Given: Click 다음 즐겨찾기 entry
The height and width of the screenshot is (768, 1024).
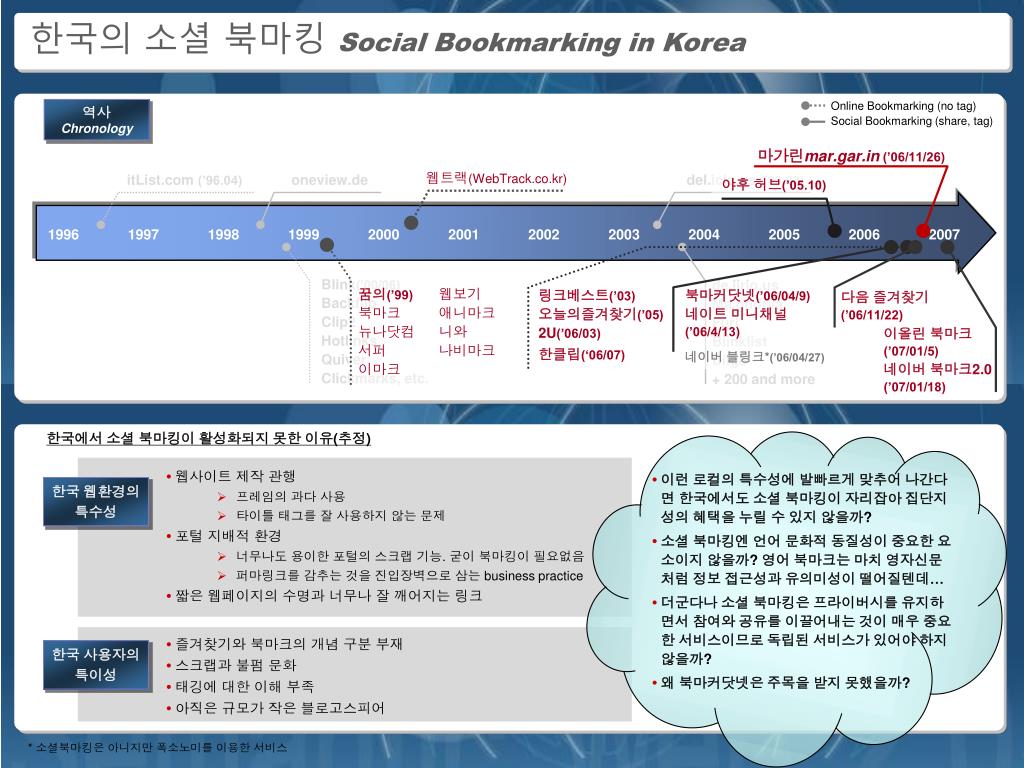Looking at the screenshot, I should pos(884,297).
